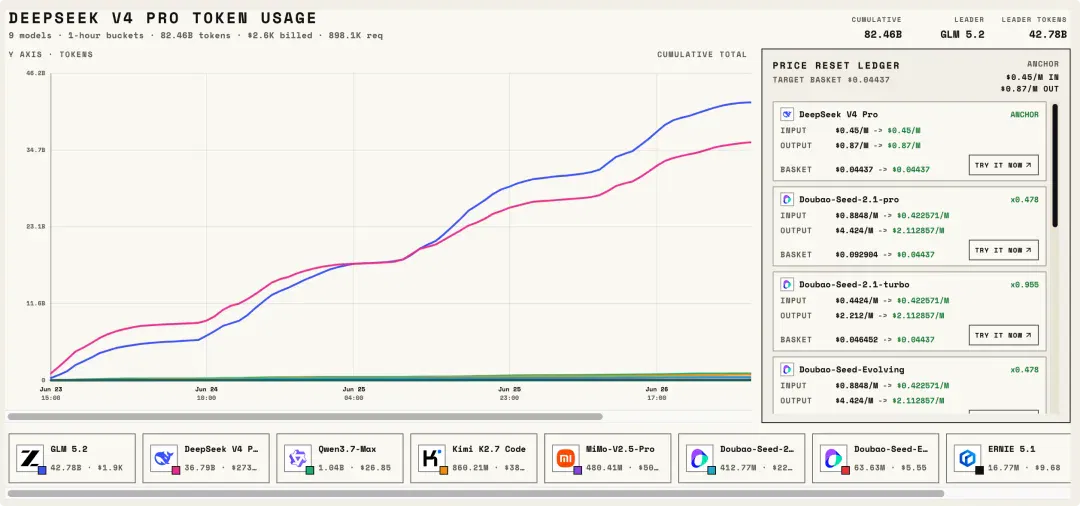Image resolution: width=1080 pixels, height=506 pixels.
Task: Click the Target Basket $0.04437 text
Action: [x=831, y=80]
